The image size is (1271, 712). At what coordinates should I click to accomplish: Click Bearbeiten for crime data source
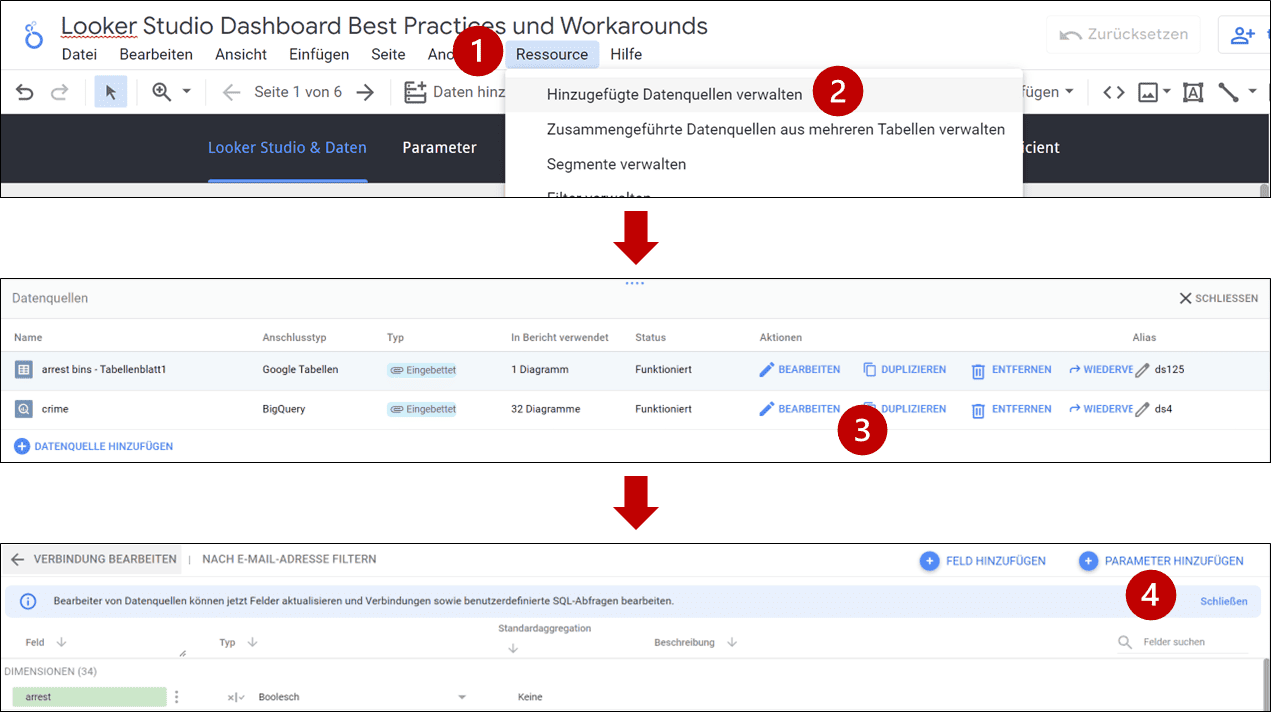coord(800,409)
